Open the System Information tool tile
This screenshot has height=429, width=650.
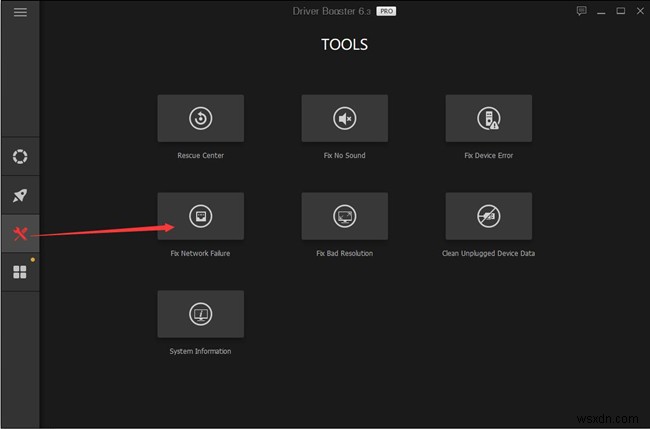pyautogui.click(x=201, y=314)
